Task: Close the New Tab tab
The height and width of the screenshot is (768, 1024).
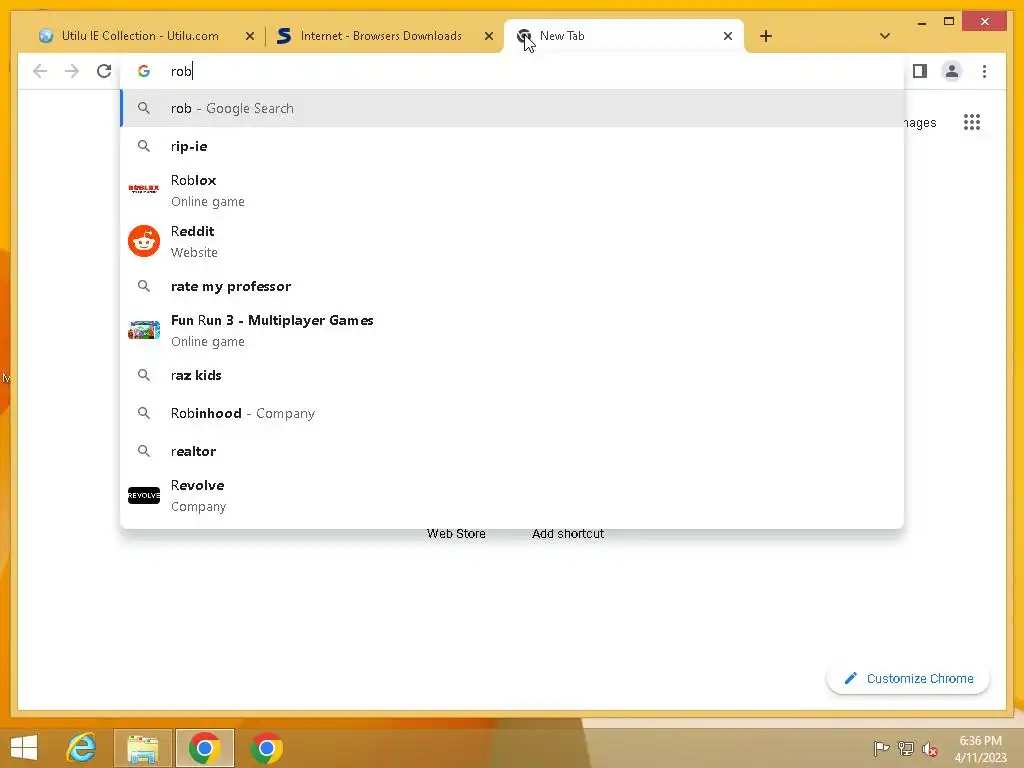Action: coord(728,36)
